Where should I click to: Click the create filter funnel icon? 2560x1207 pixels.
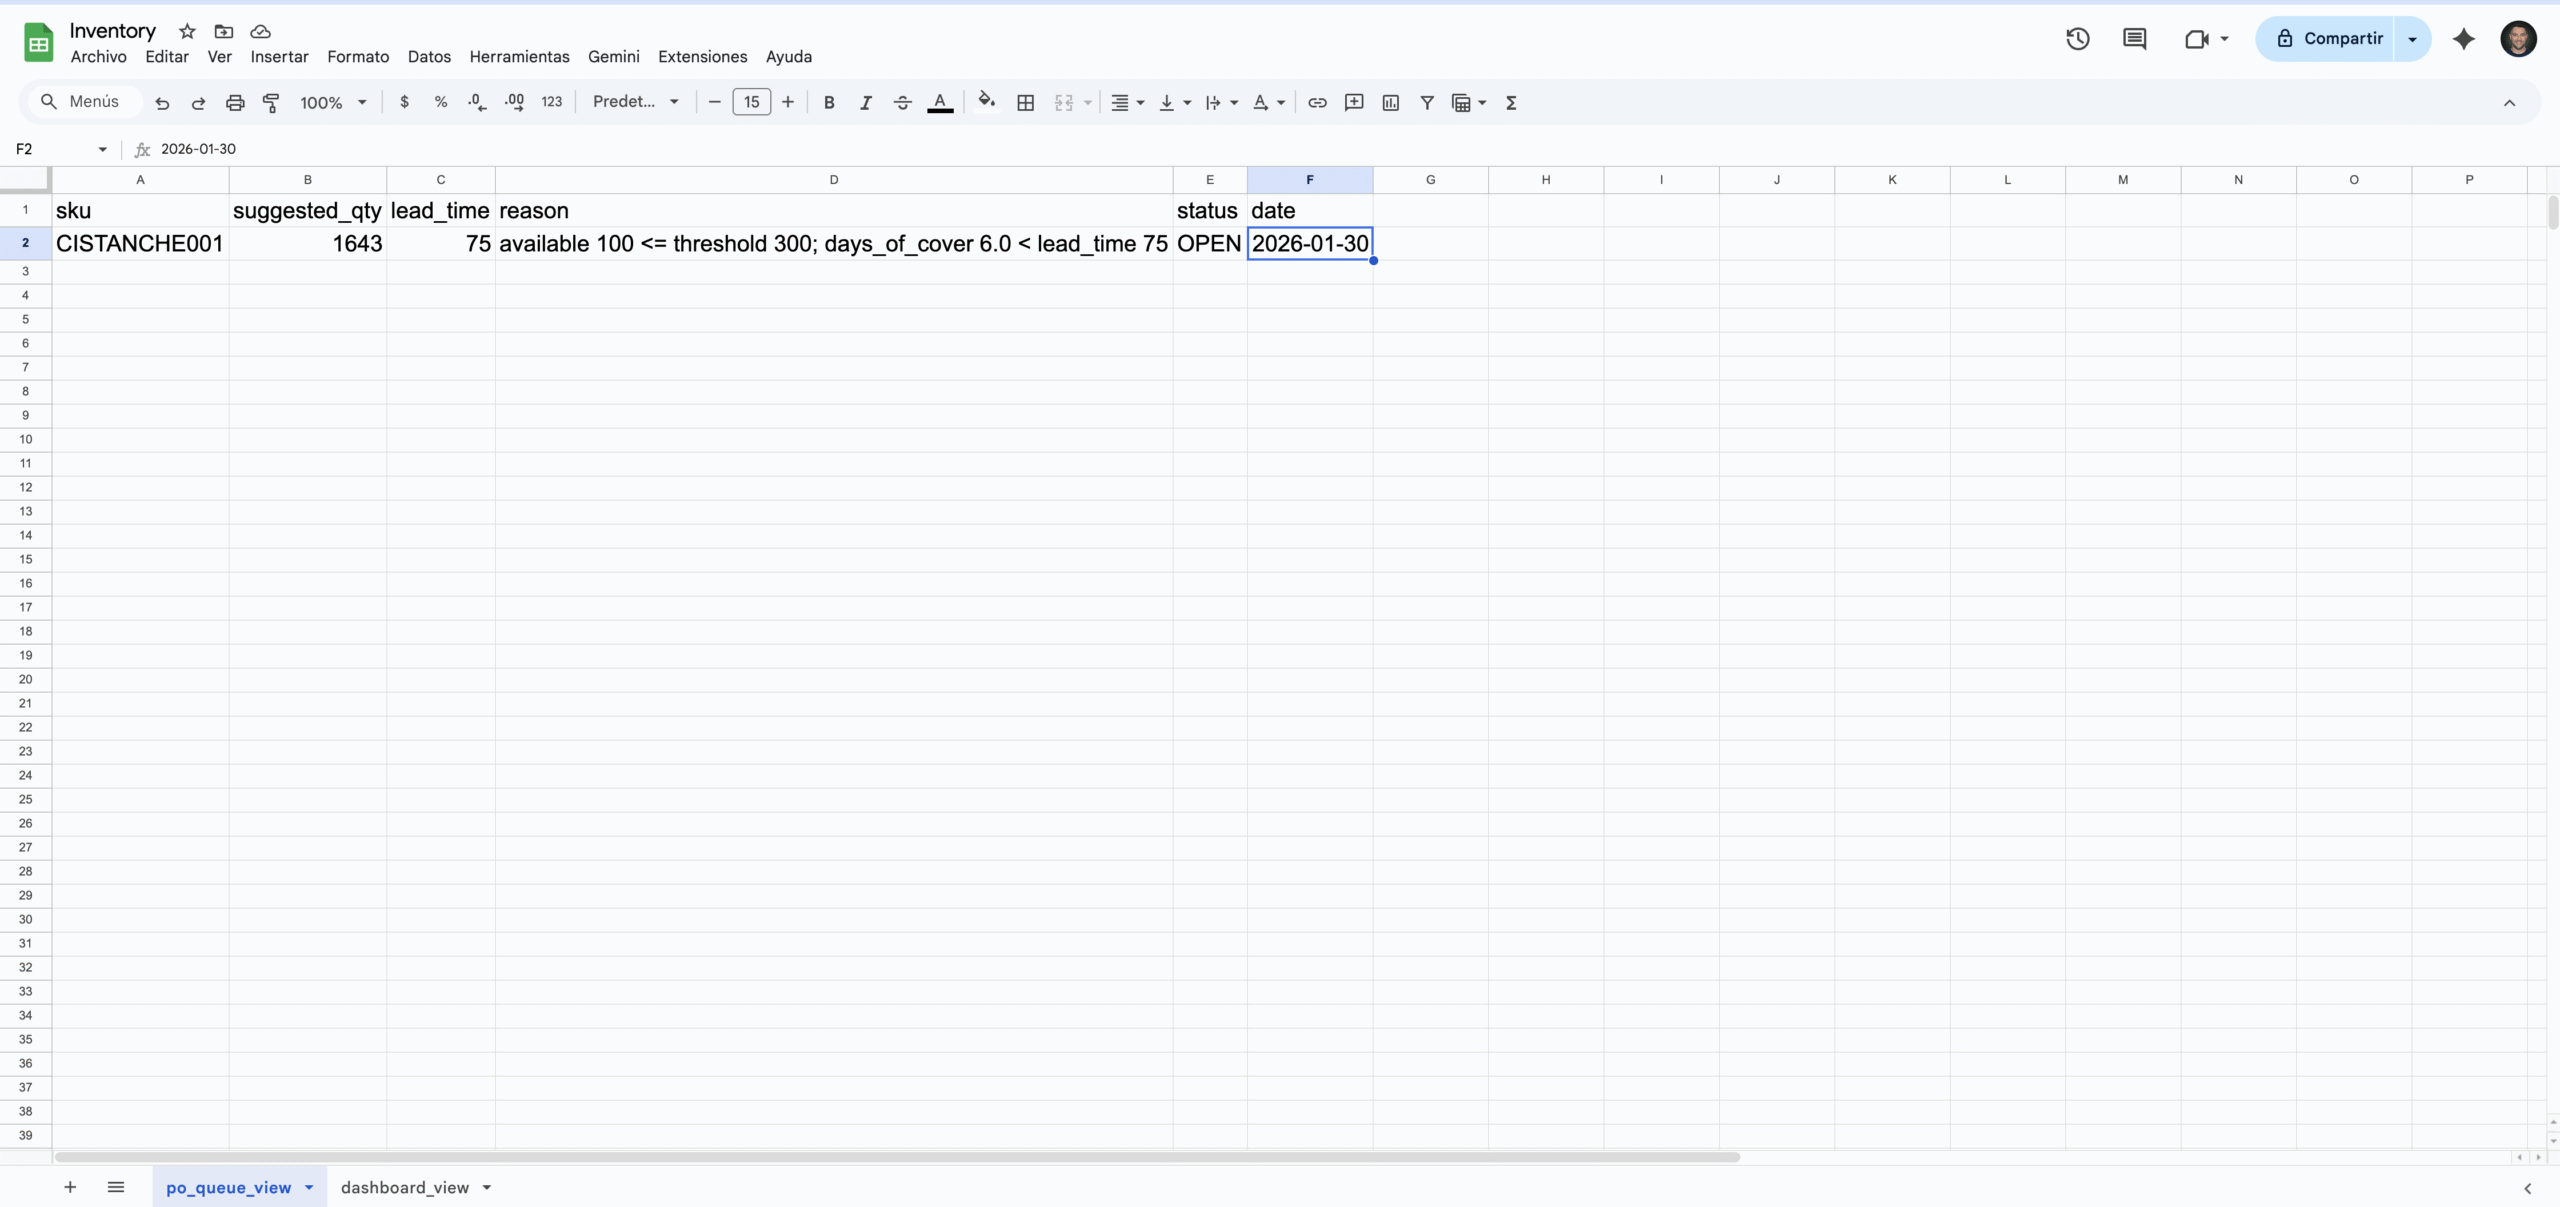pyautogui.click(x=1427, y=102)
